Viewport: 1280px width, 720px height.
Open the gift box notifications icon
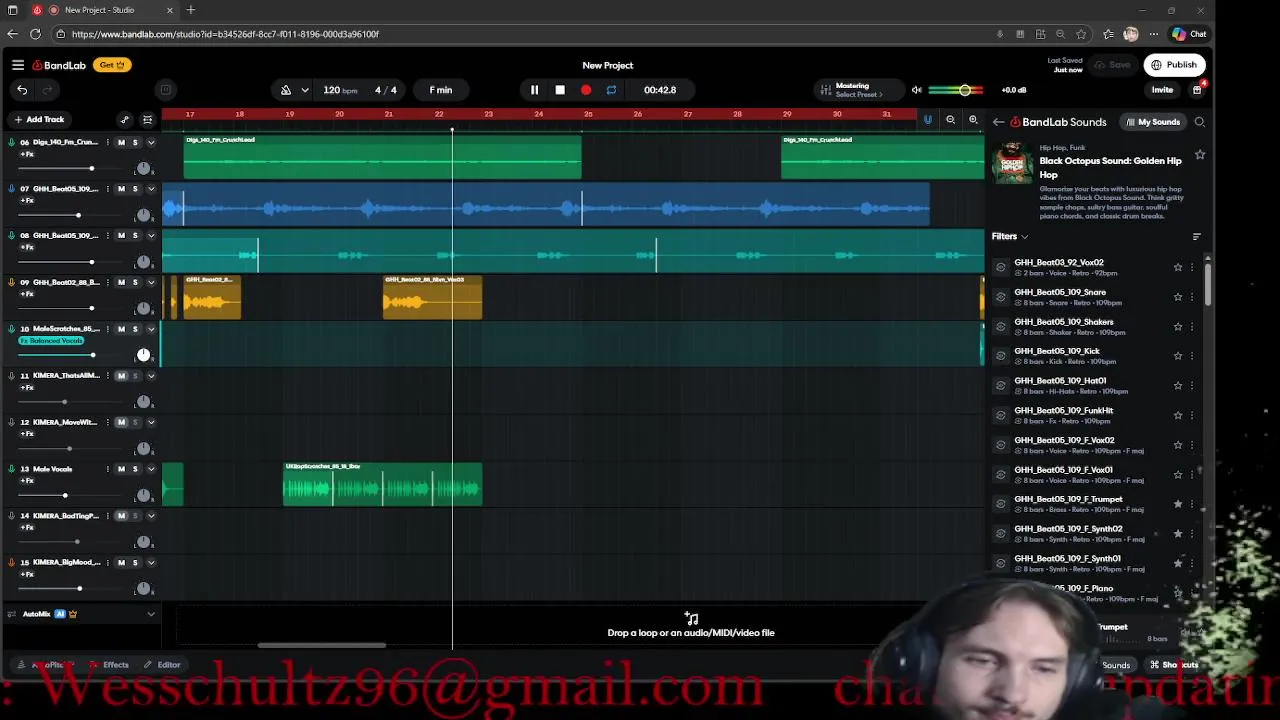[x=1197, y=90]
